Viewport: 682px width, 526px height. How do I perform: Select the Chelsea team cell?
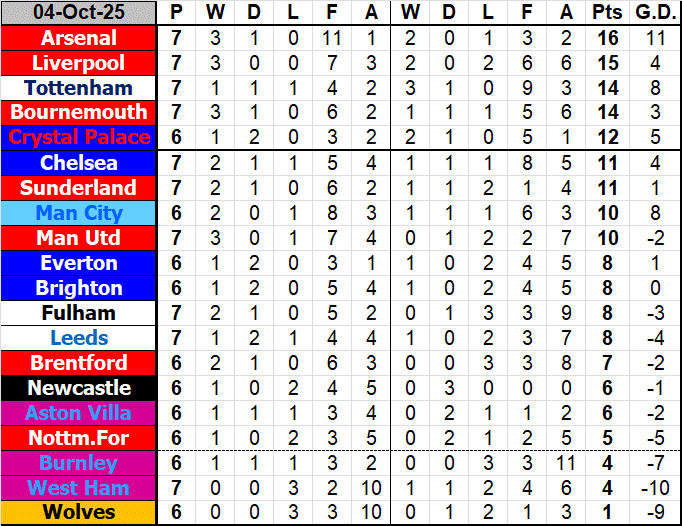tap(79, 163)
